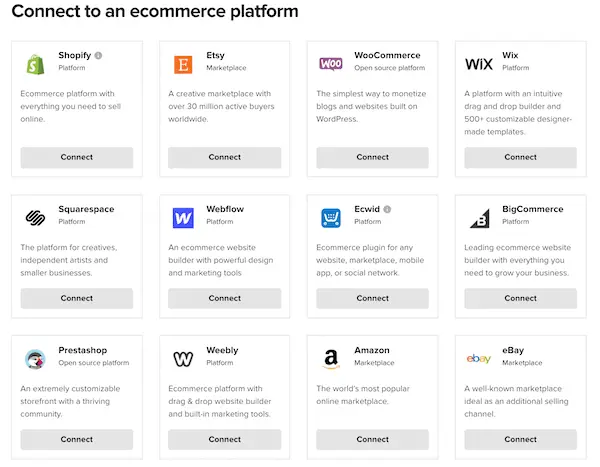Click 'Marketplace' label under Amazon

374,363
